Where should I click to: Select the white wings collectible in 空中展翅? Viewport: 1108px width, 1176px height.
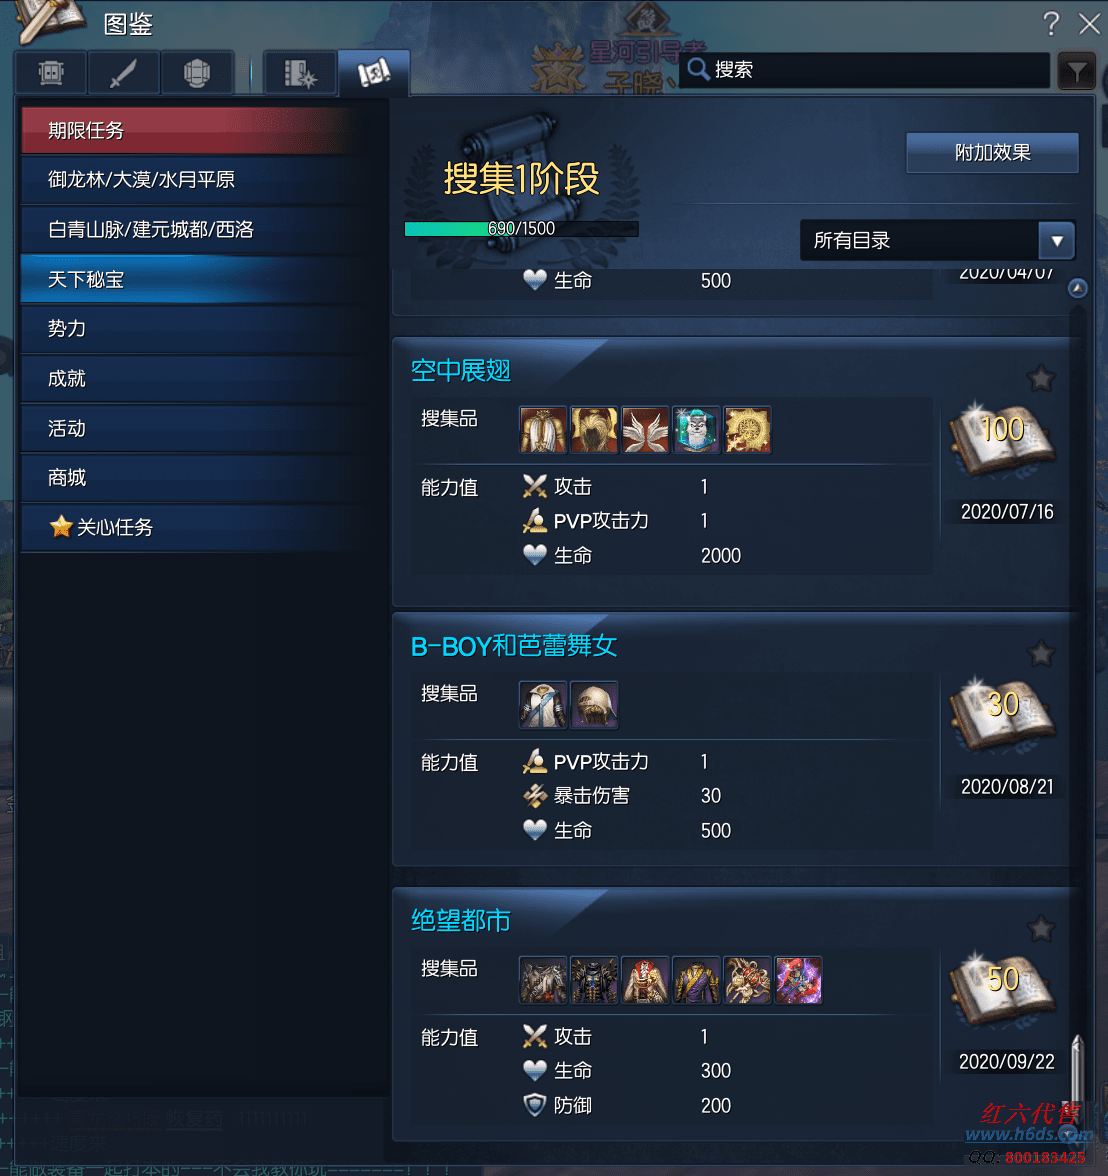[644, 430]
